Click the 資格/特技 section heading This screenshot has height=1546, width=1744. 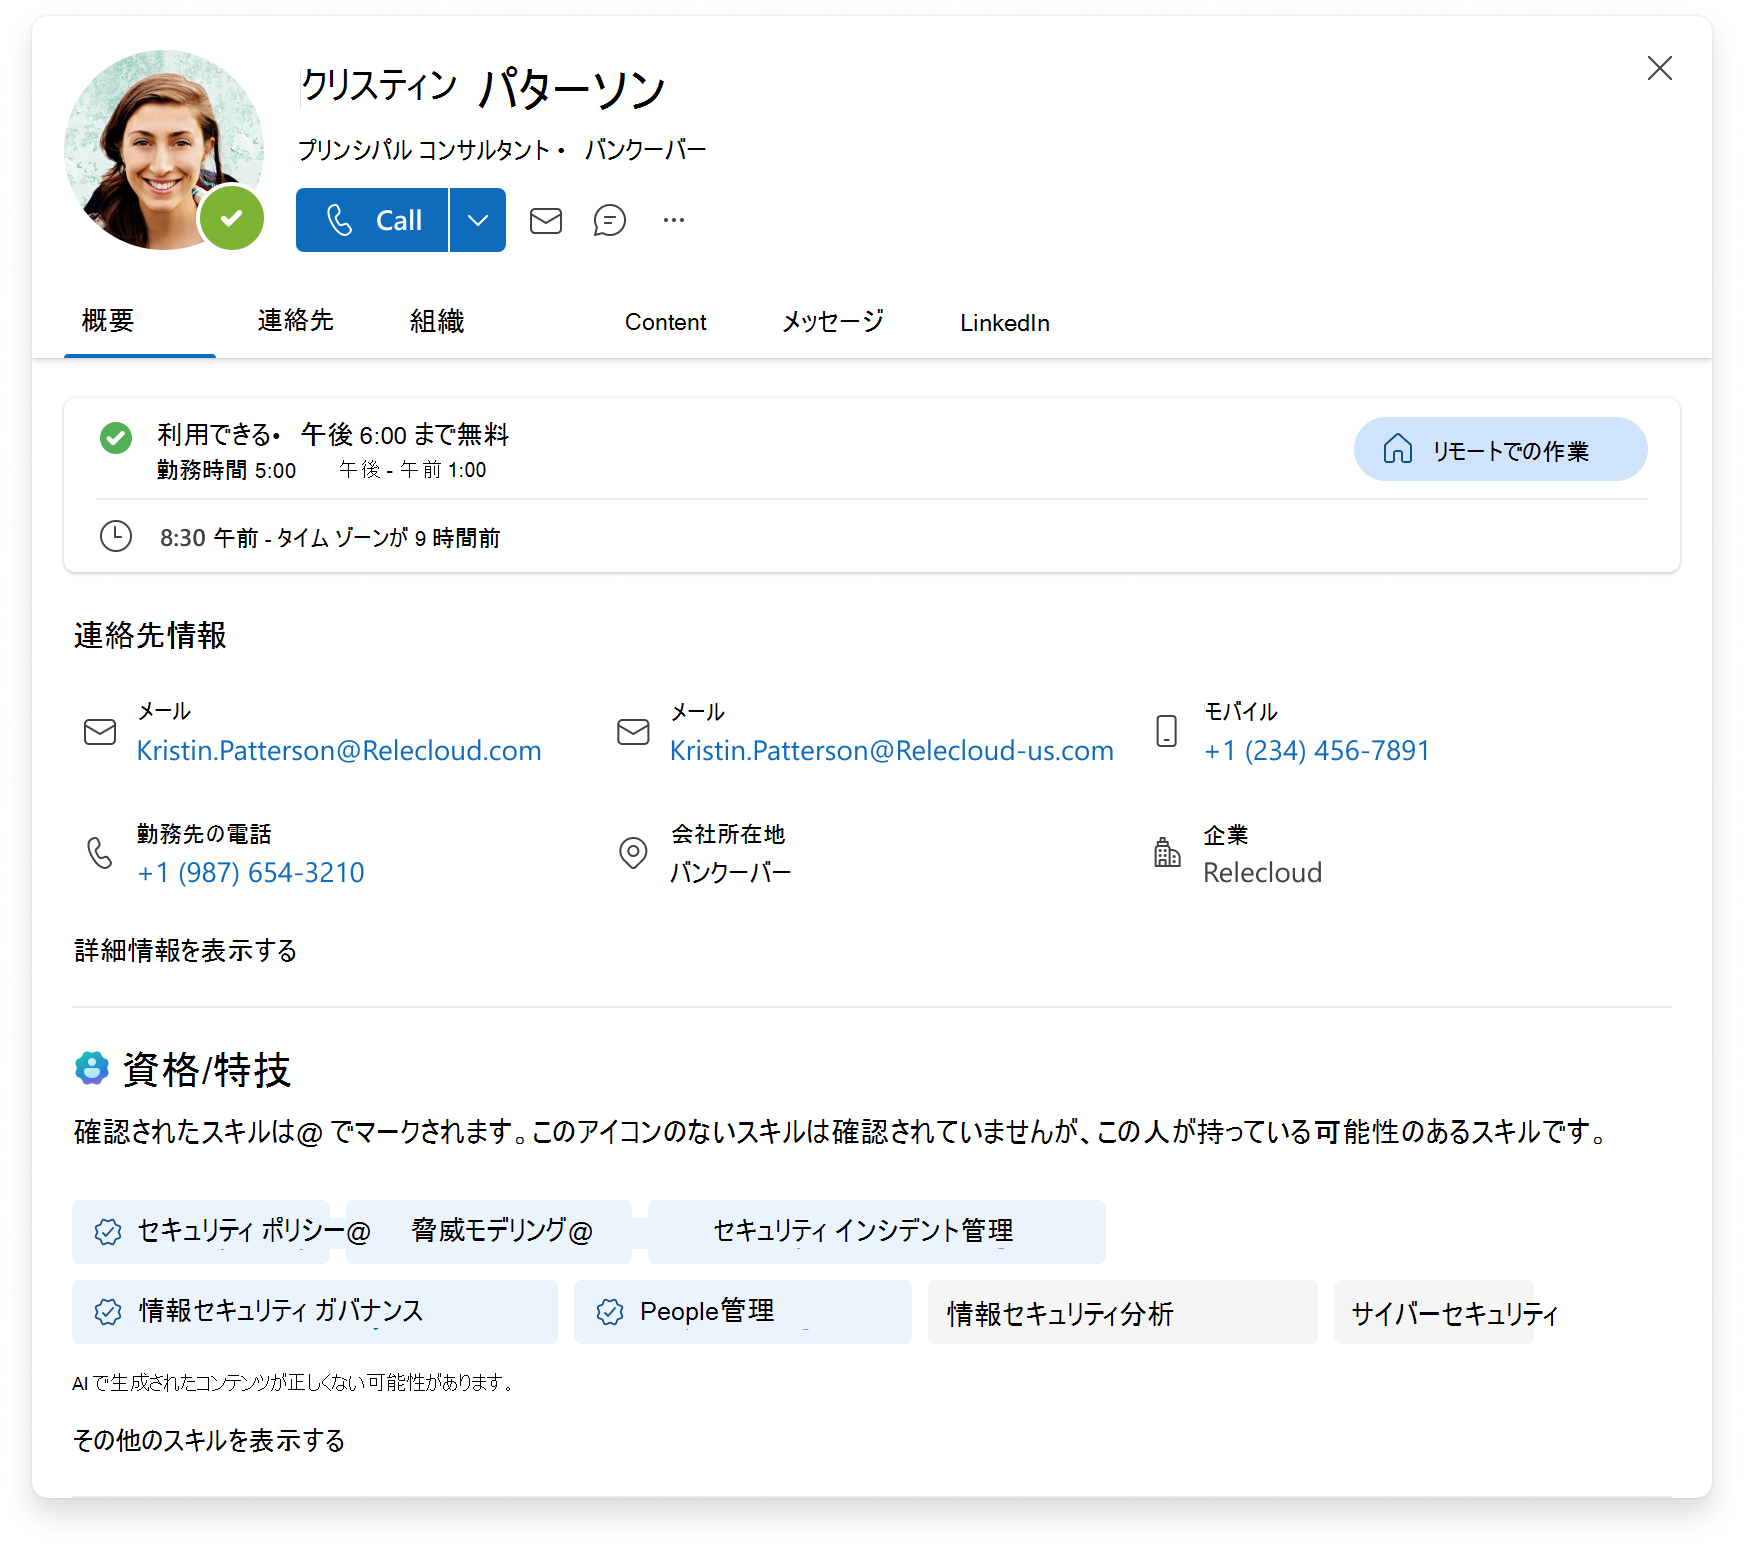click(x=207, y=1069)
